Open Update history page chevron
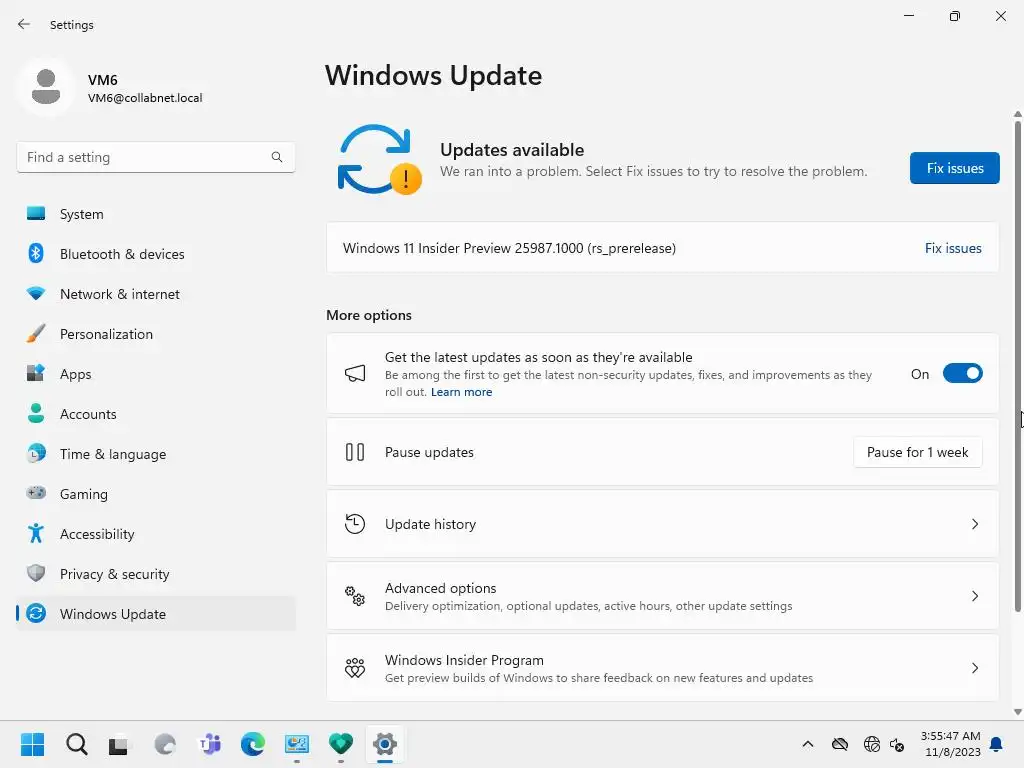The width and height of the screenshot is (1024, 768). coord(975,524)
